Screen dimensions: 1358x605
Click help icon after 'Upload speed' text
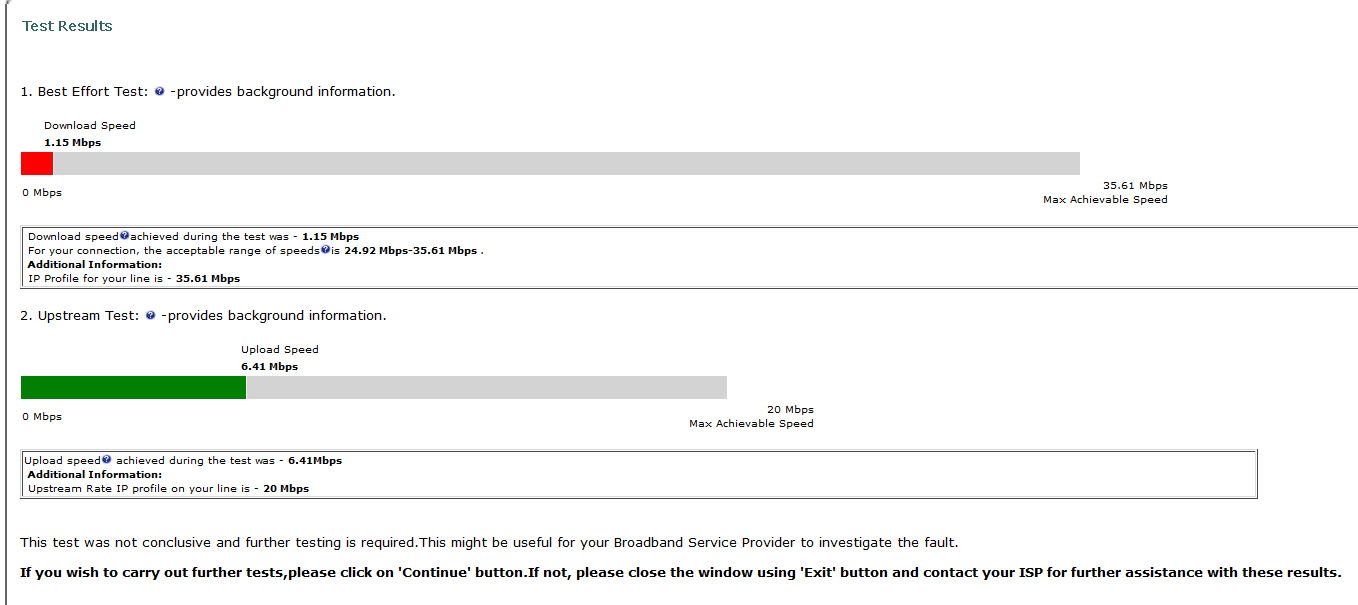(106, 460)
